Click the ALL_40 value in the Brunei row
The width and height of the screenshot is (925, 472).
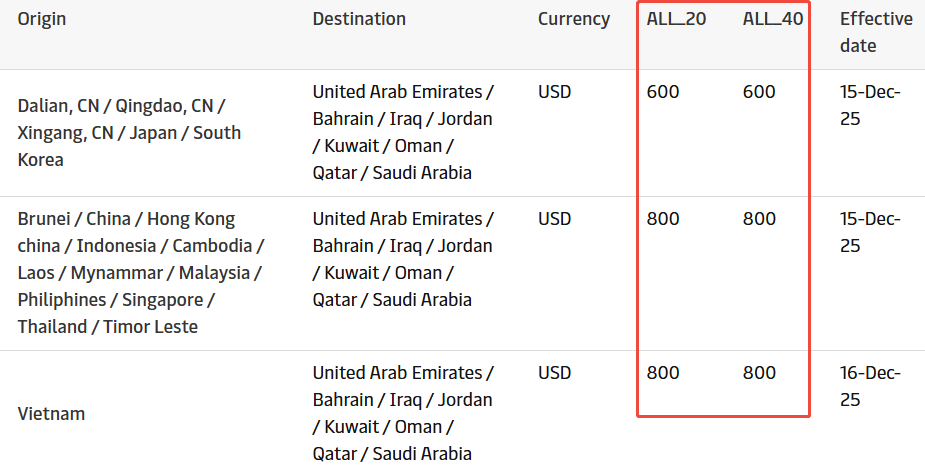click(x=759, y=219)
